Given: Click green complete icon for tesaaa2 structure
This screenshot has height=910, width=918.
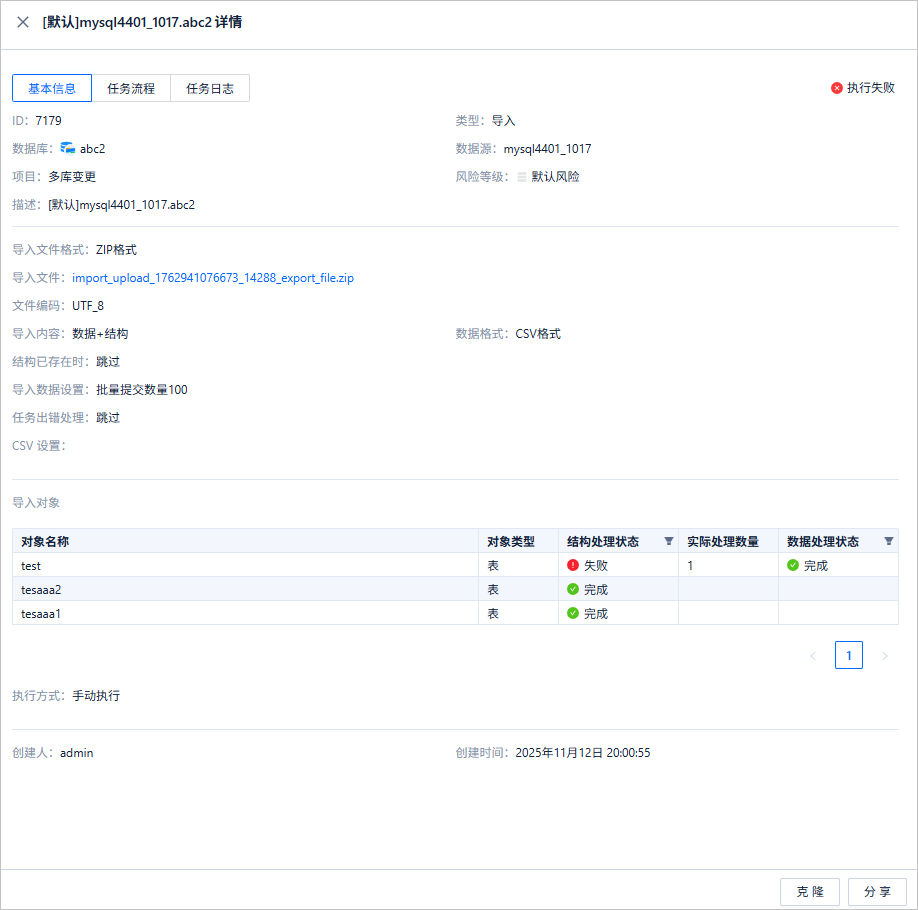Looking at the screenshot, I should point(573,589).
